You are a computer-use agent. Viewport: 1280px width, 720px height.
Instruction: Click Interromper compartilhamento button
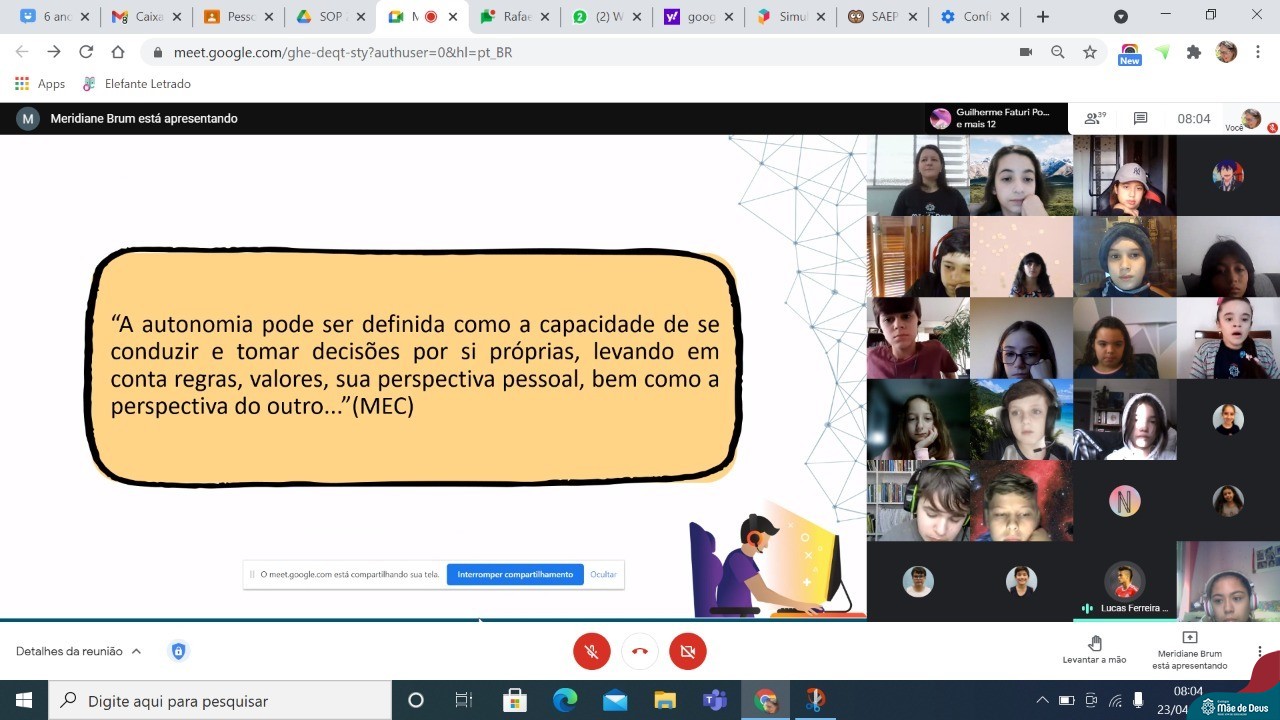[515, 575]
